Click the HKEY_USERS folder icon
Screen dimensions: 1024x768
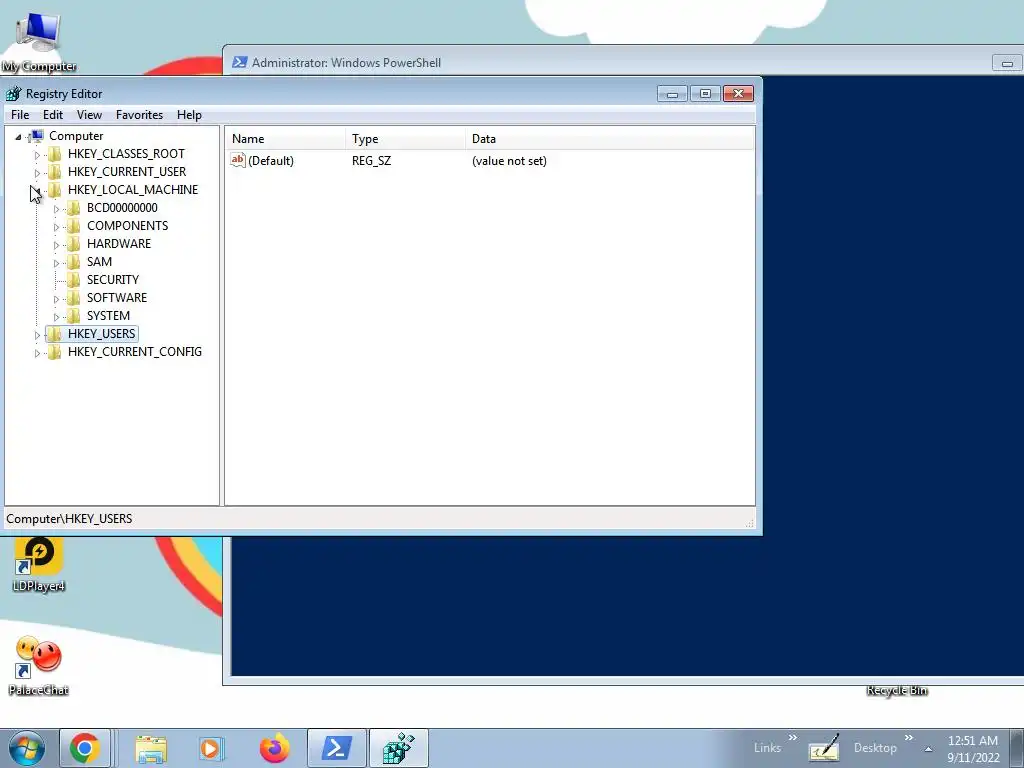(55, 334)
